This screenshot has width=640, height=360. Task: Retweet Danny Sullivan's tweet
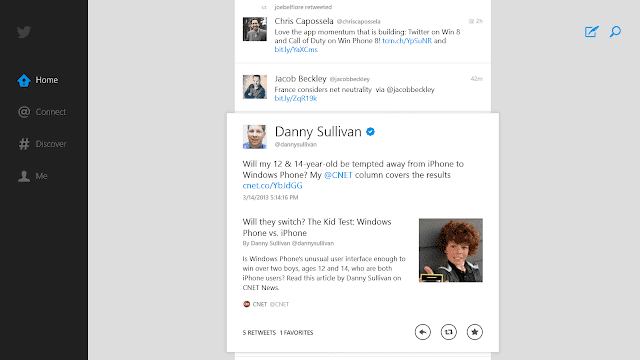click(449, 332)
